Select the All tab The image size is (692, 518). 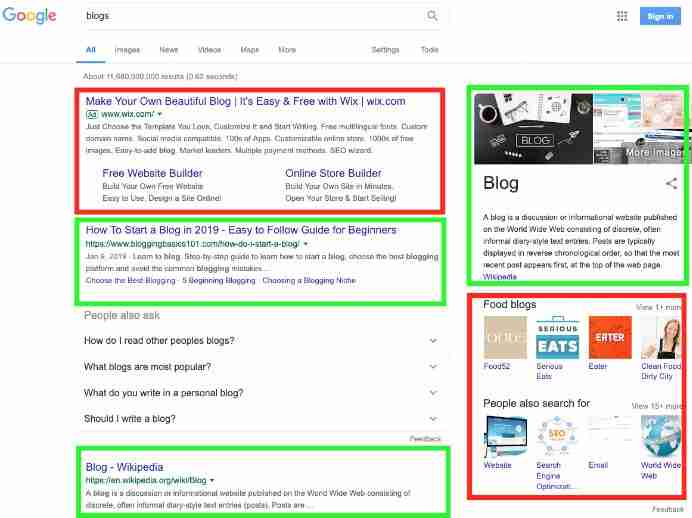90,50
